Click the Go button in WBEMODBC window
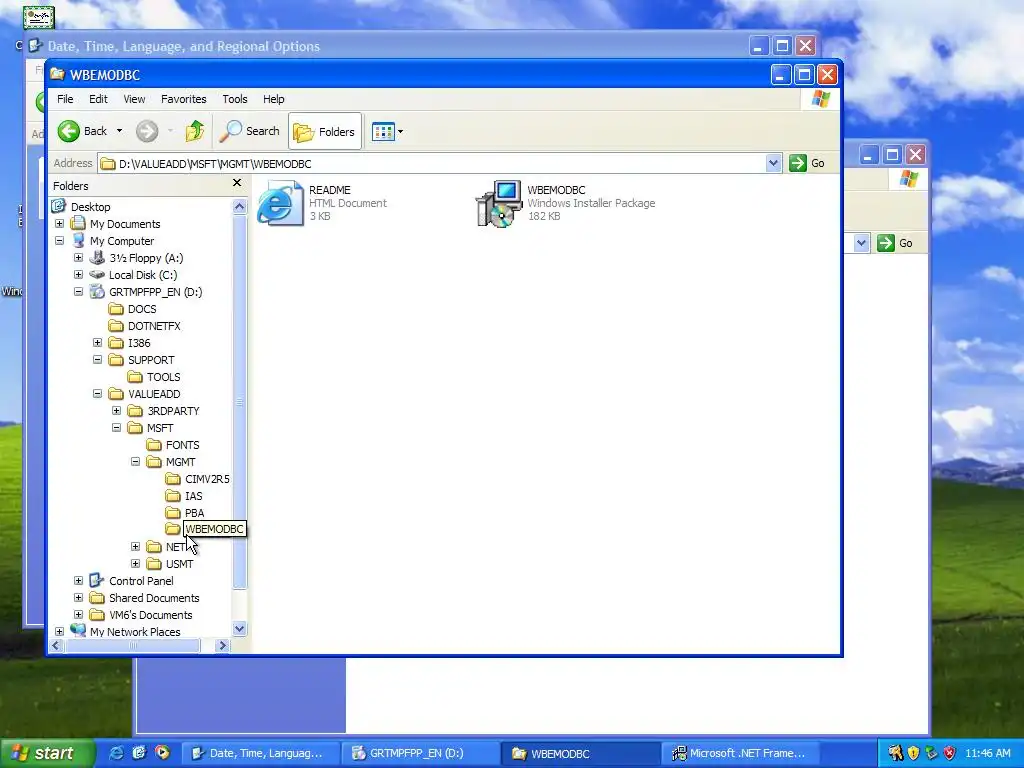The height and width of the screenshot is (768, 1024). pyautogui.click(x=807, y=163)
